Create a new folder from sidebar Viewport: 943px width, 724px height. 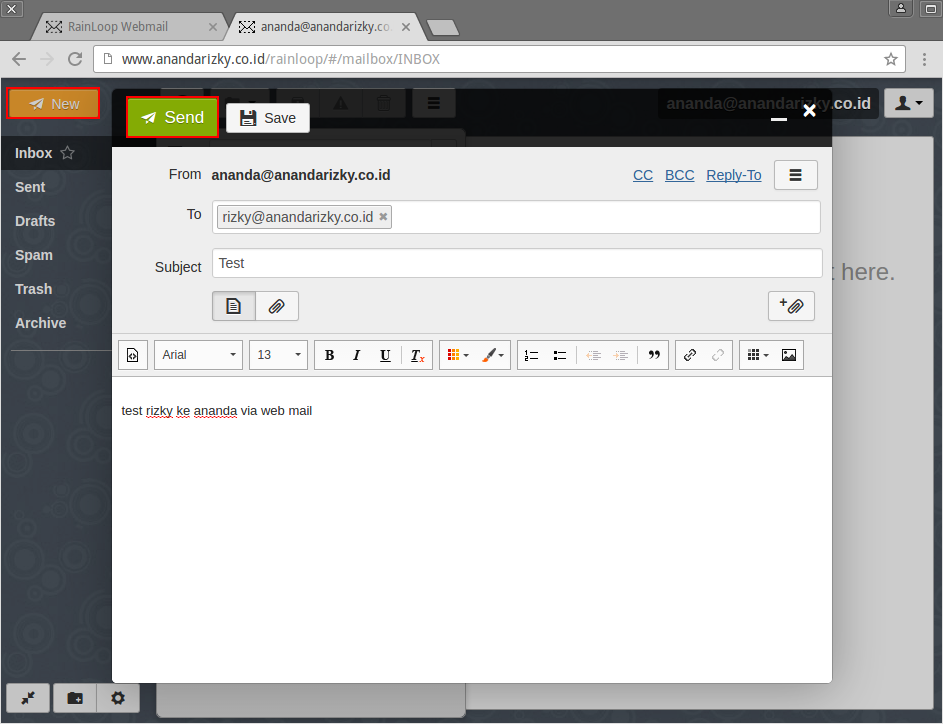75,698
